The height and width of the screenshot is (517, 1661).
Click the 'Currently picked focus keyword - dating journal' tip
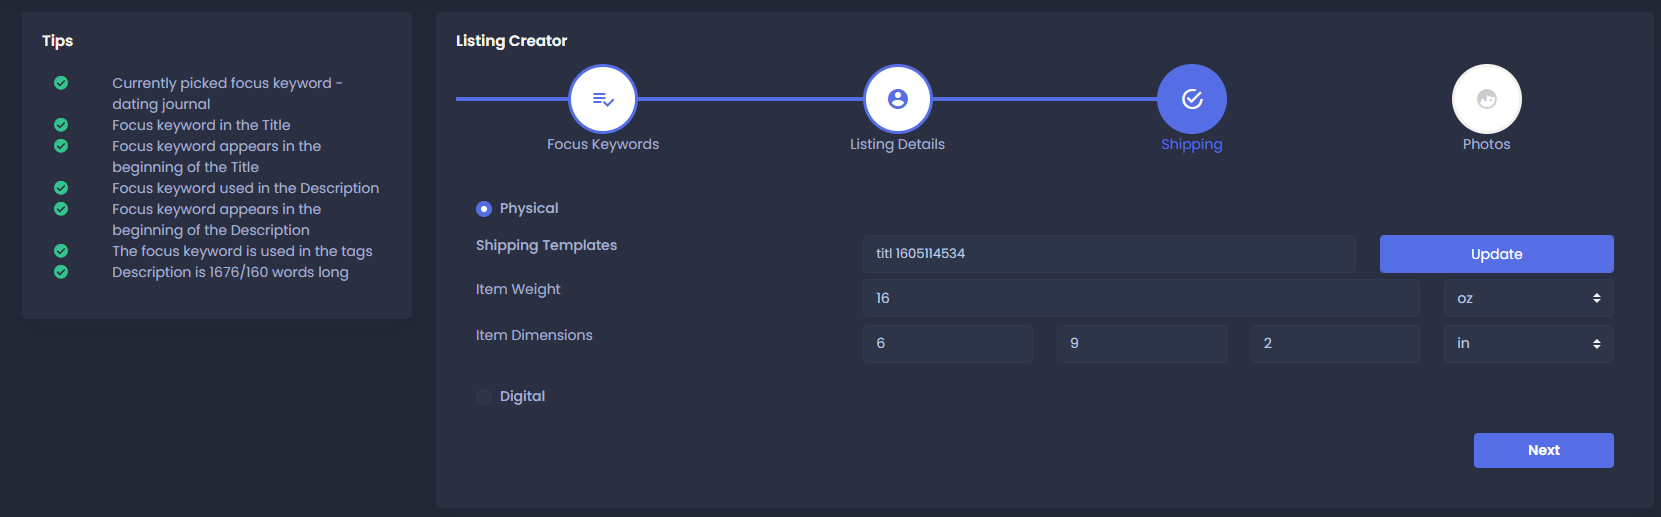[x=227, y=93]
